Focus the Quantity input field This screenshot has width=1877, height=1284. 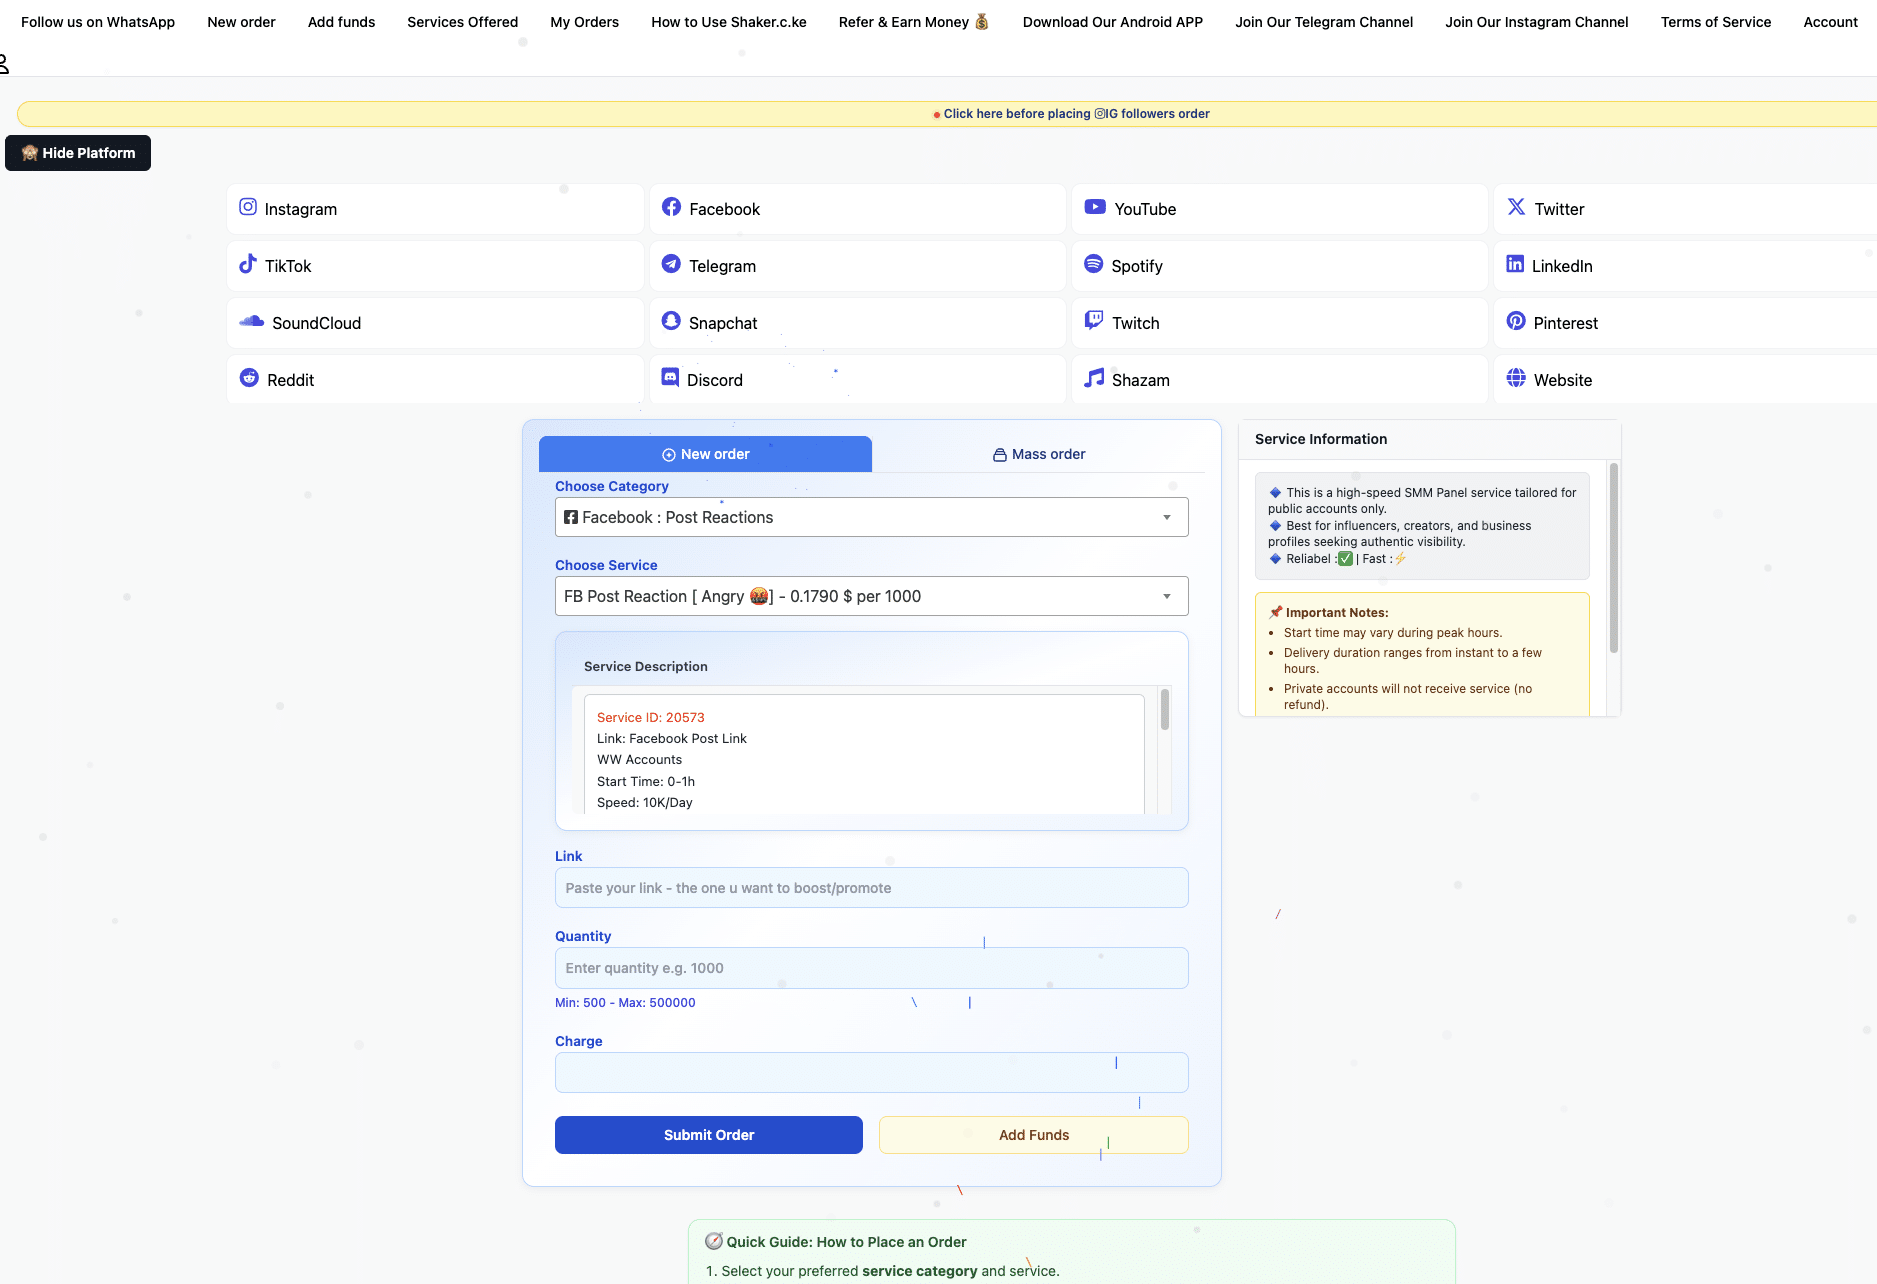point(871,968)
